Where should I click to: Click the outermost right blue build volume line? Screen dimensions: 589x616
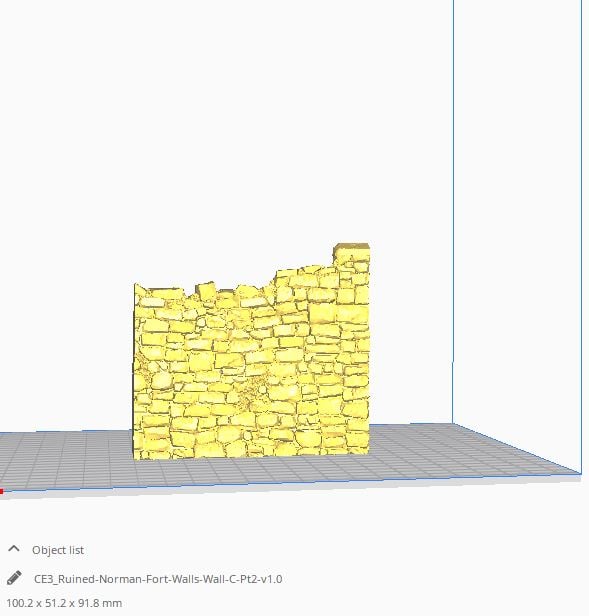click(581, 236)
